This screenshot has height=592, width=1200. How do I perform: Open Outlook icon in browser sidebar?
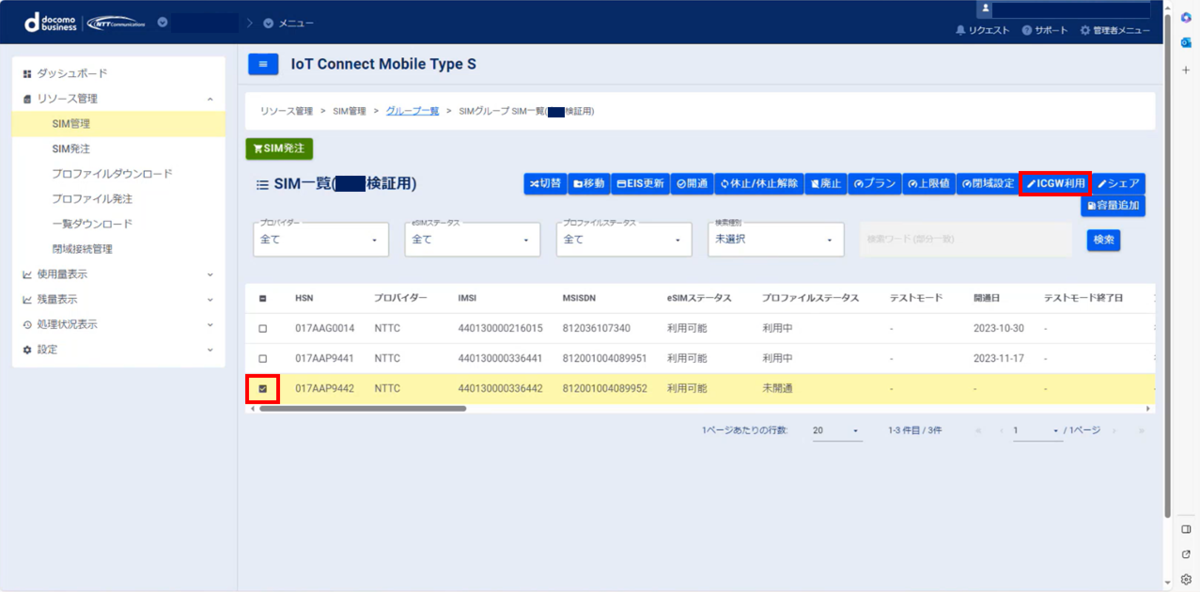click(x=1186, y=44)
